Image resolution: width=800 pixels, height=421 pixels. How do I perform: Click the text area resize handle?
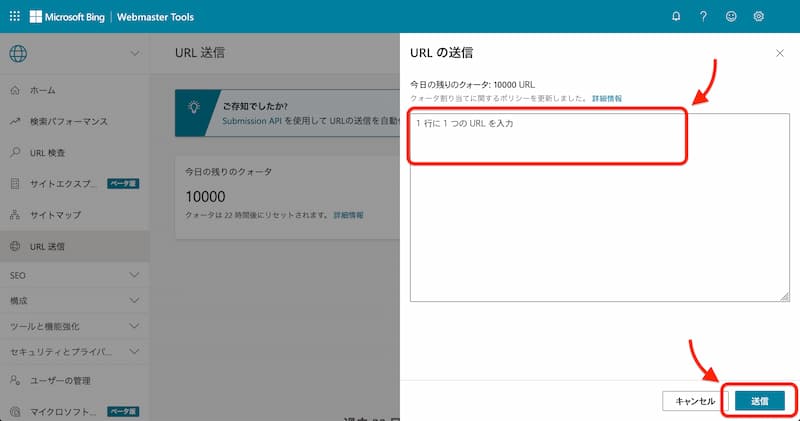click(785, 297)
